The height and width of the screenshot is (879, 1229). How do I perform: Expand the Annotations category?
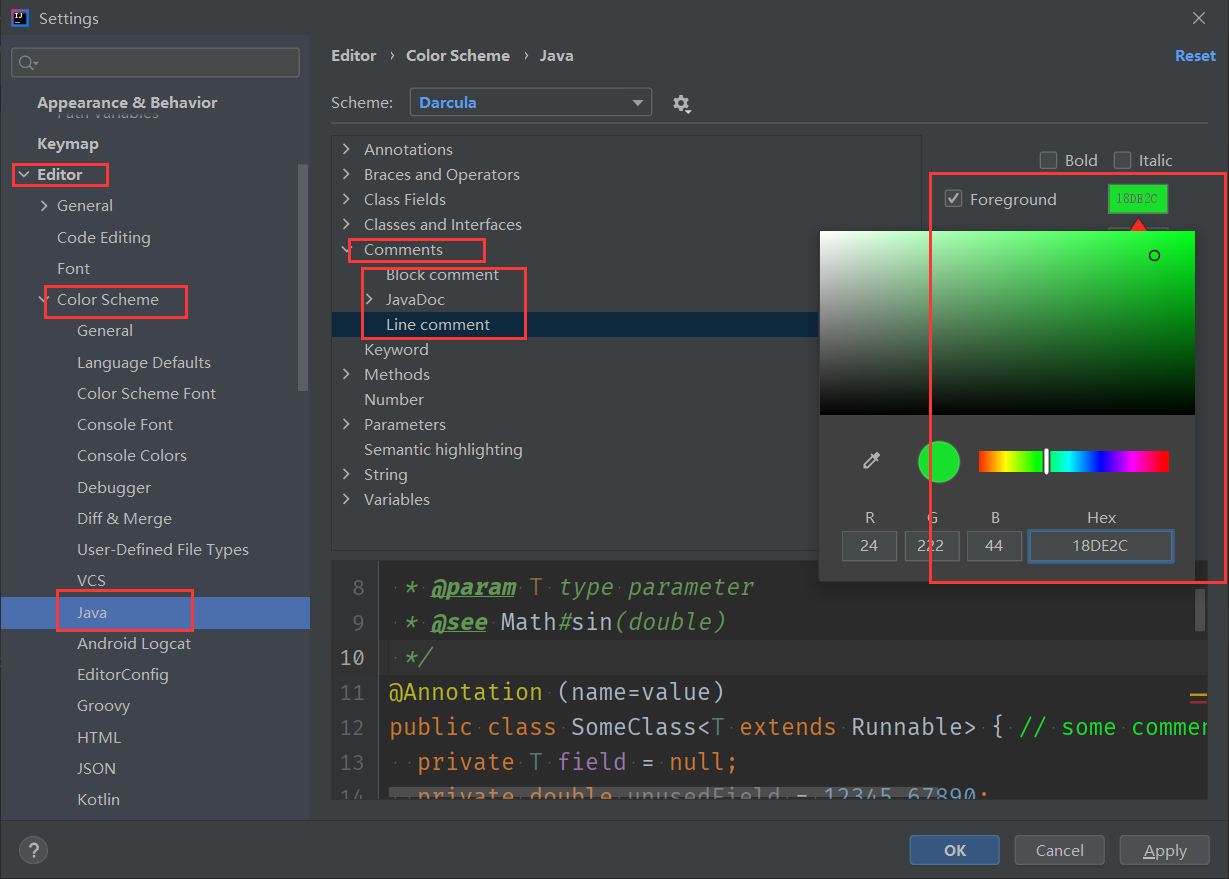click(x=346, y=149)
